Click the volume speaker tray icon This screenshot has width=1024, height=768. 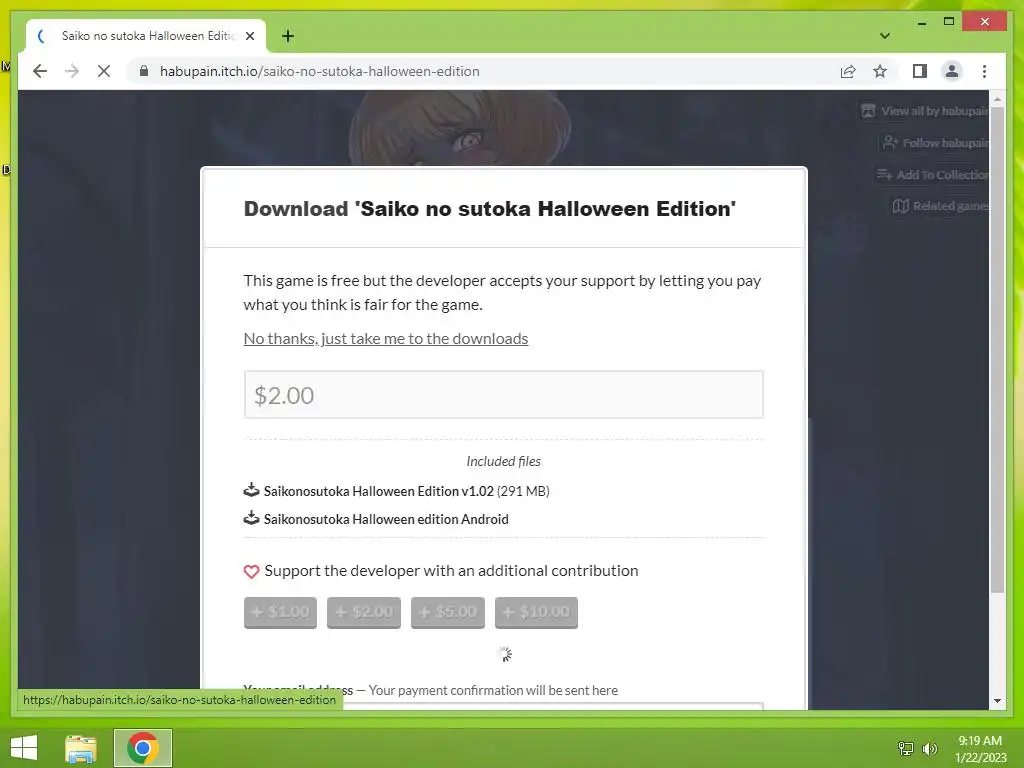point(930,748)
